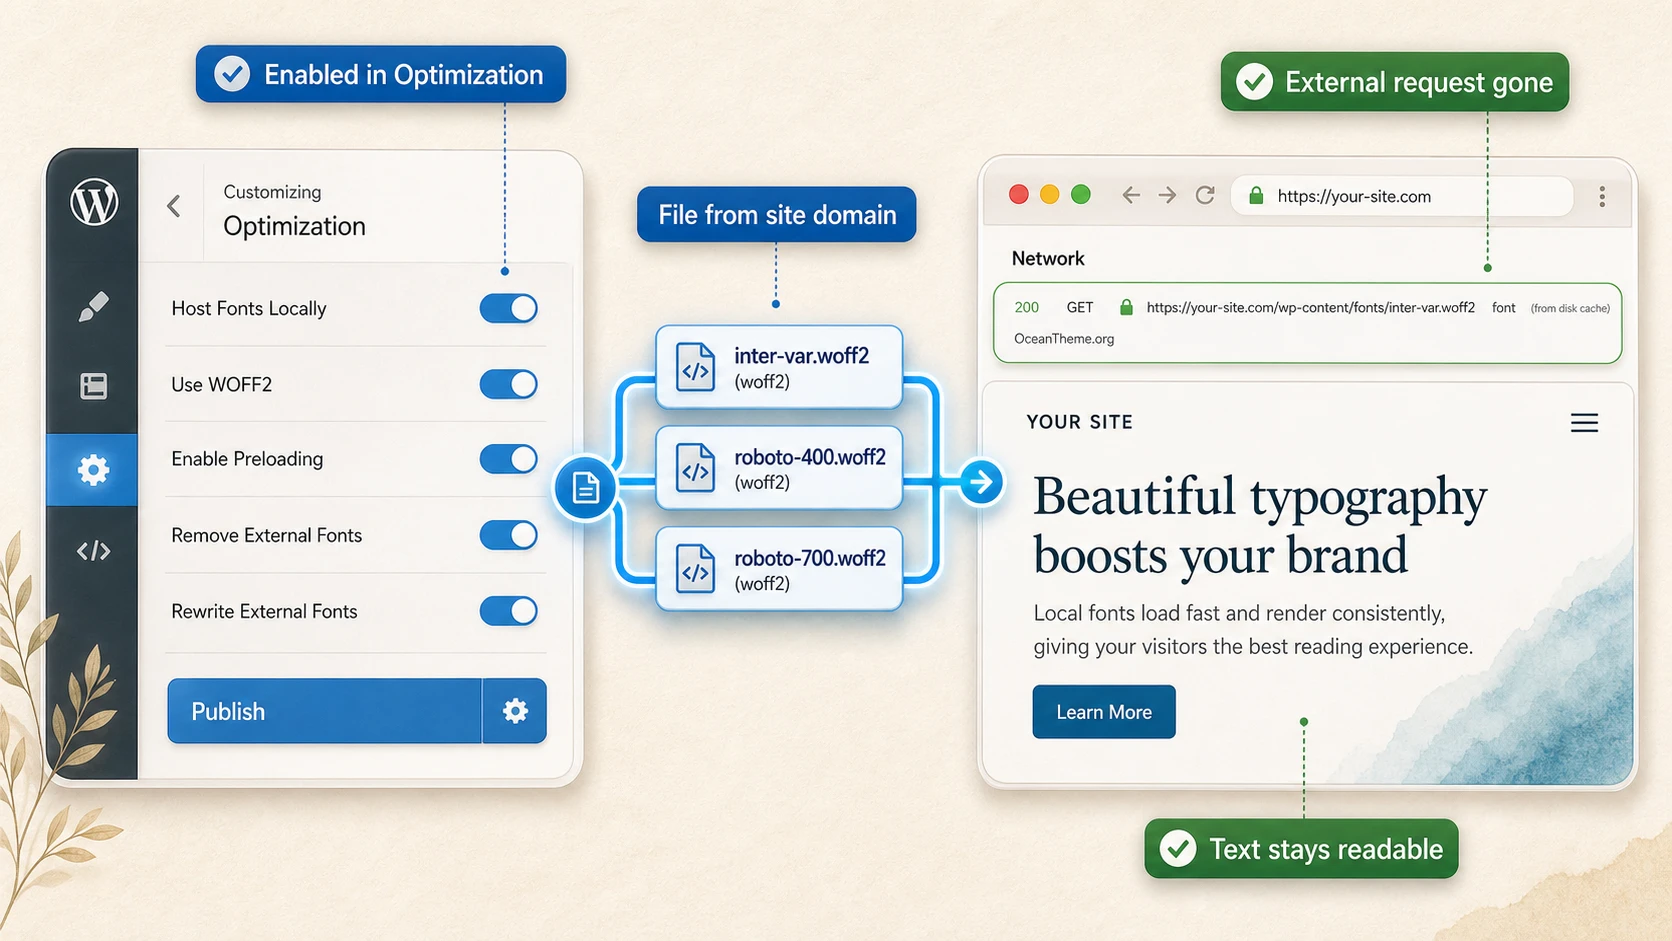Go back using the Customizing chevron
The height and width of the screenshot is (941, 1672).
pyautogui.click(x=174, y=206)
